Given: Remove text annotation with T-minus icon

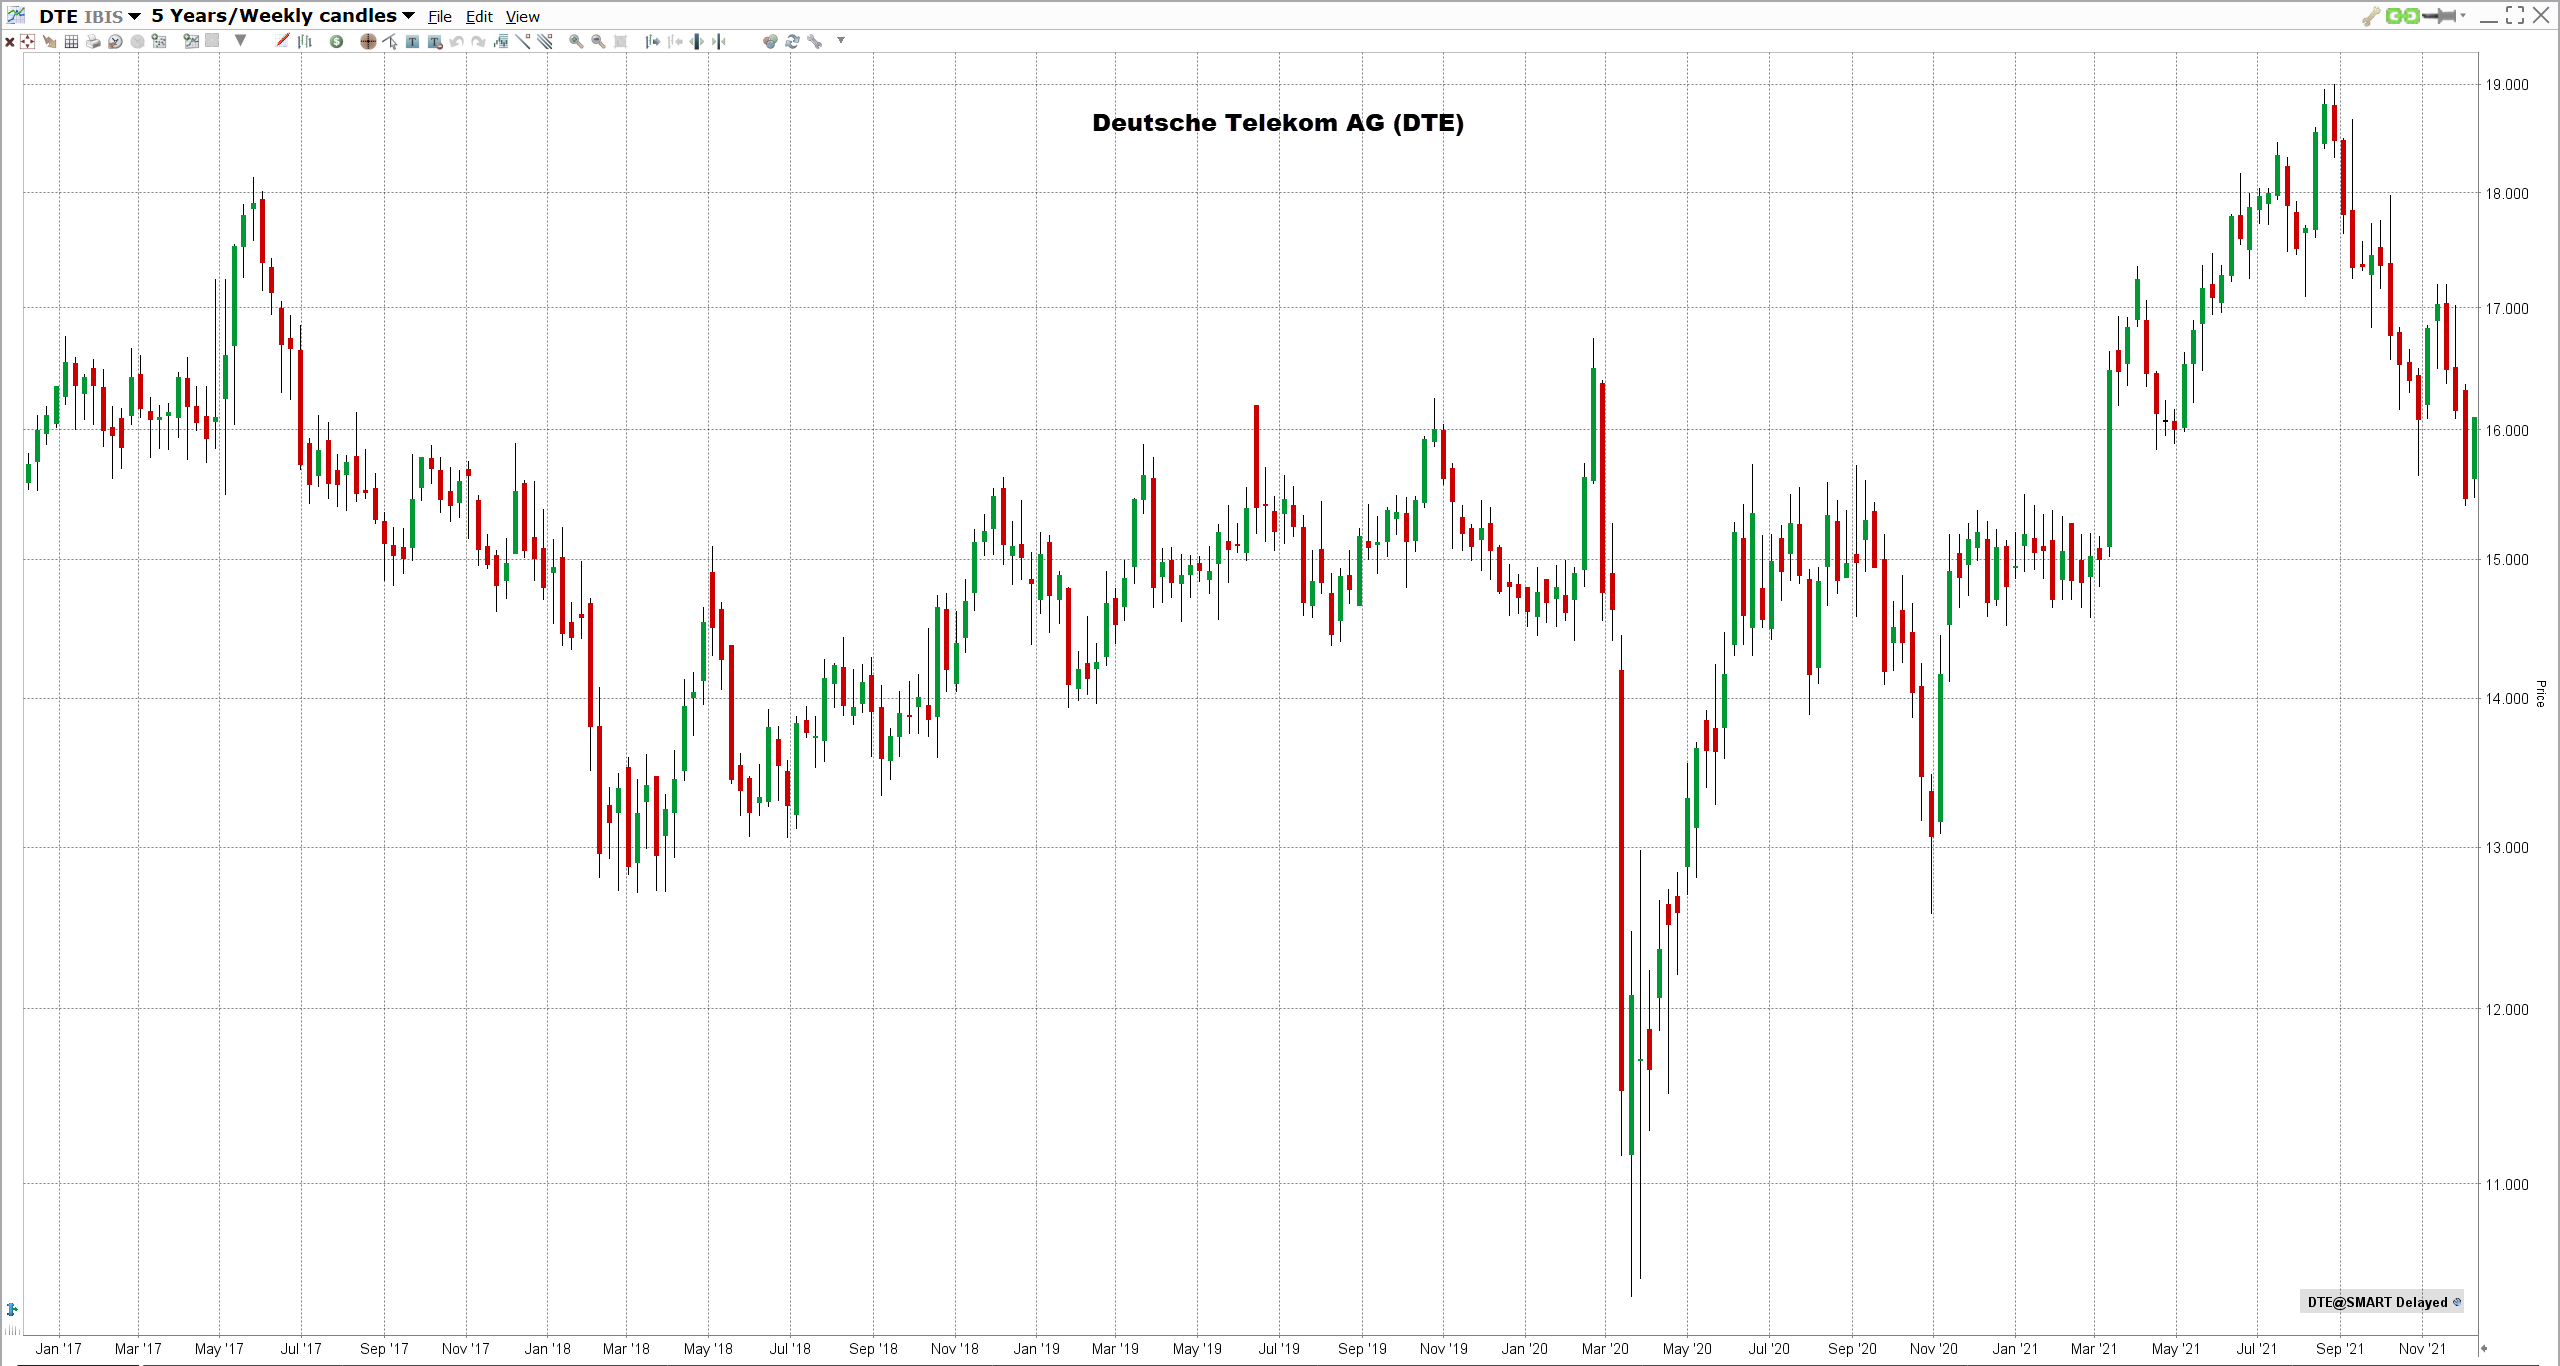Looking at the screenshot, I should pos(435,42).
